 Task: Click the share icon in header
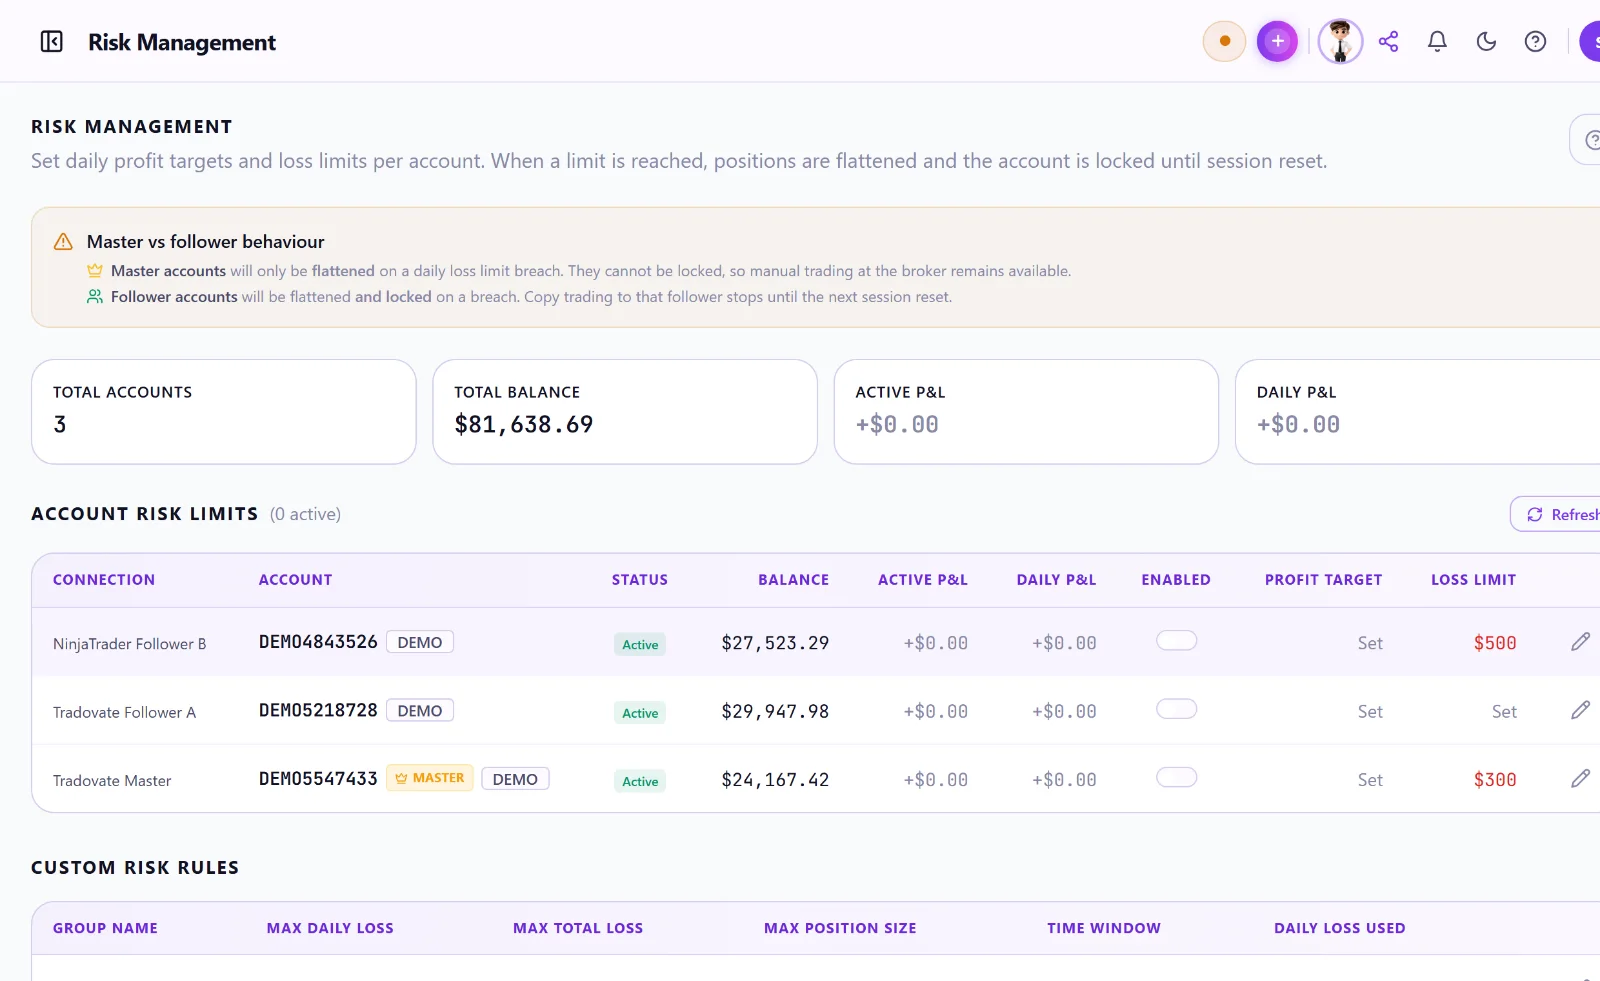(x=1388, y=41)
